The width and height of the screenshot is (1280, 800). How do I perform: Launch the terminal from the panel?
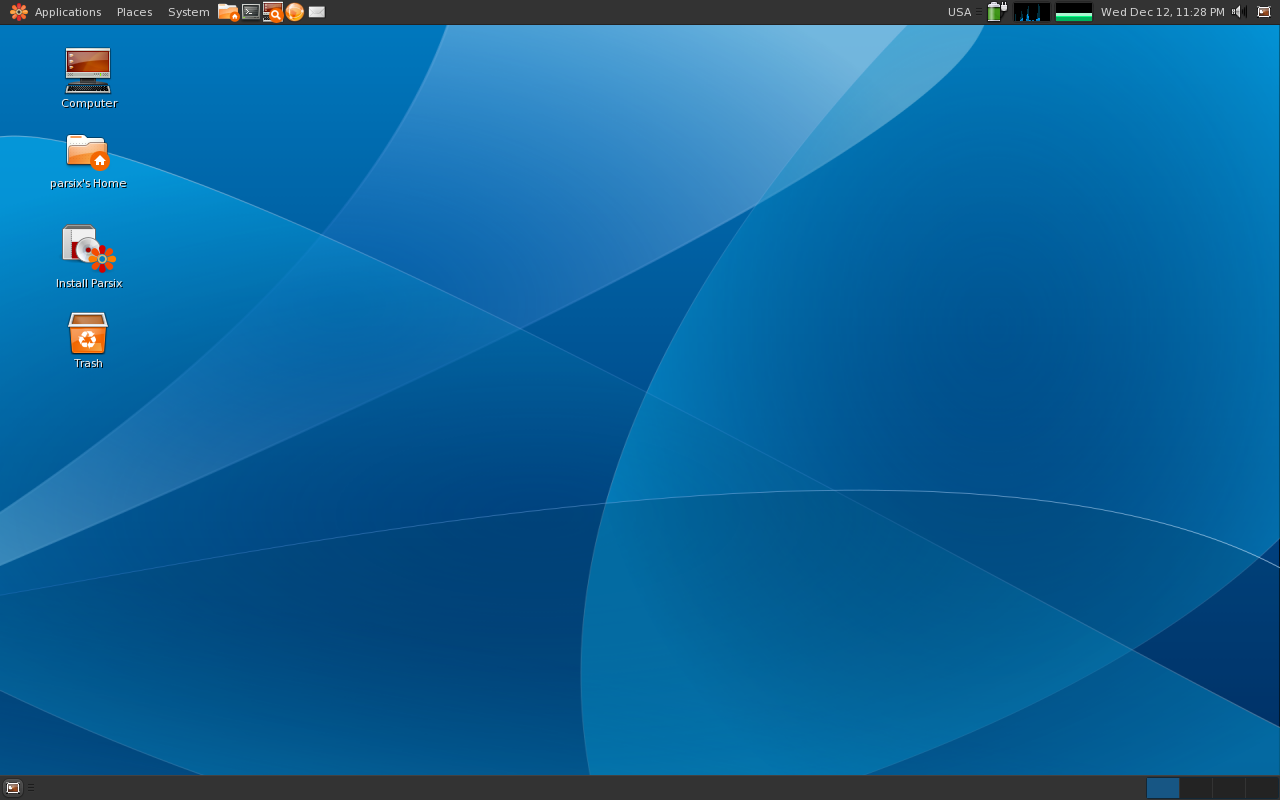[x=251, y=12]
